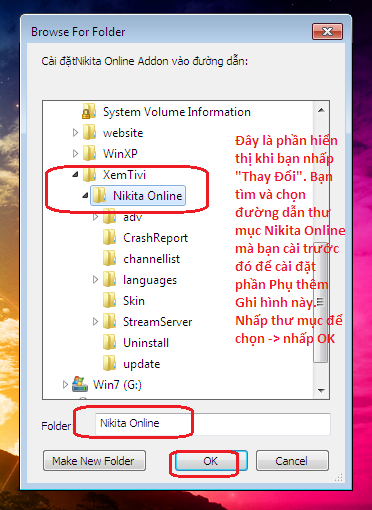This screenshot has height=510, width=372.
Task: Click the Nikita Online folder icon
Action: (99, 195)
